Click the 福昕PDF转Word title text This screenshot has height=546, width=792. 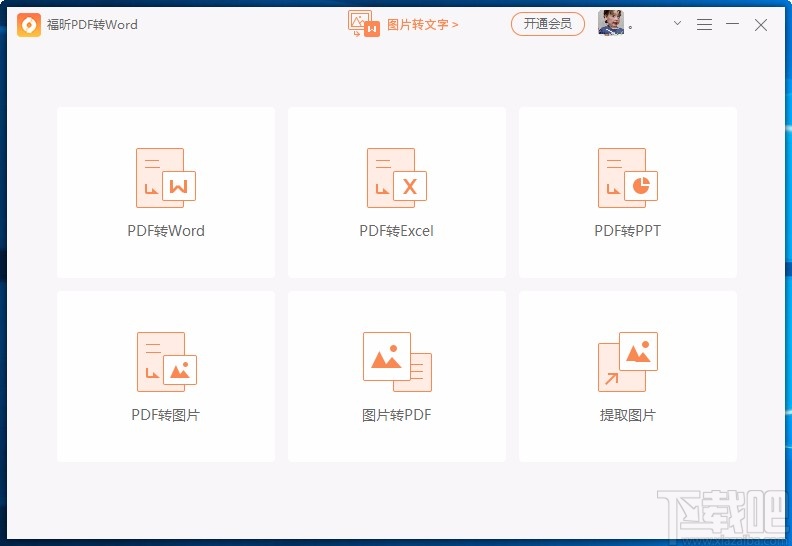pos(92,25)
